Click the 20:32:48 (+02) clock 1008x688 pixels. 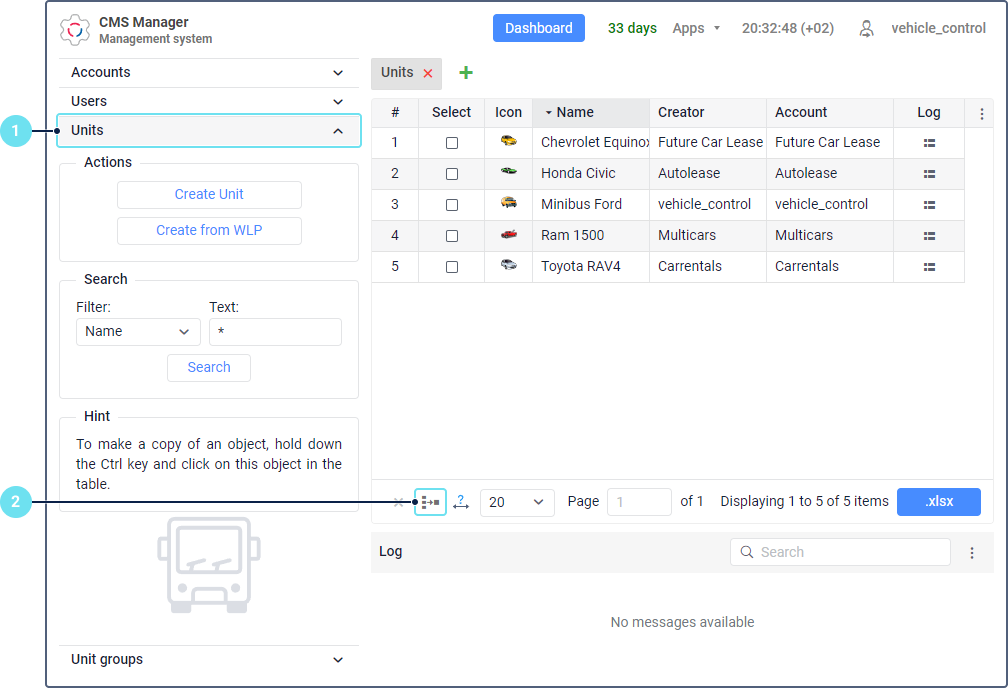click(x=788, y=28)
